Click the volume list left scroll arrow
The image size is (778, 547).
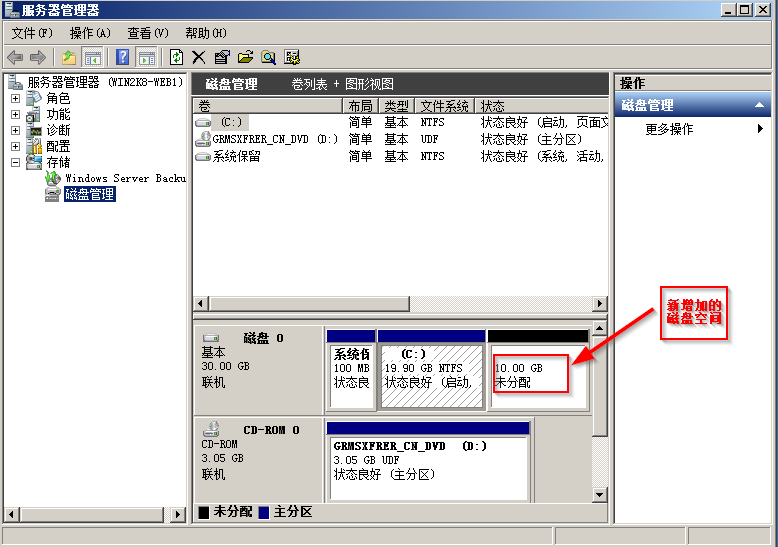[x=200, y=303]
